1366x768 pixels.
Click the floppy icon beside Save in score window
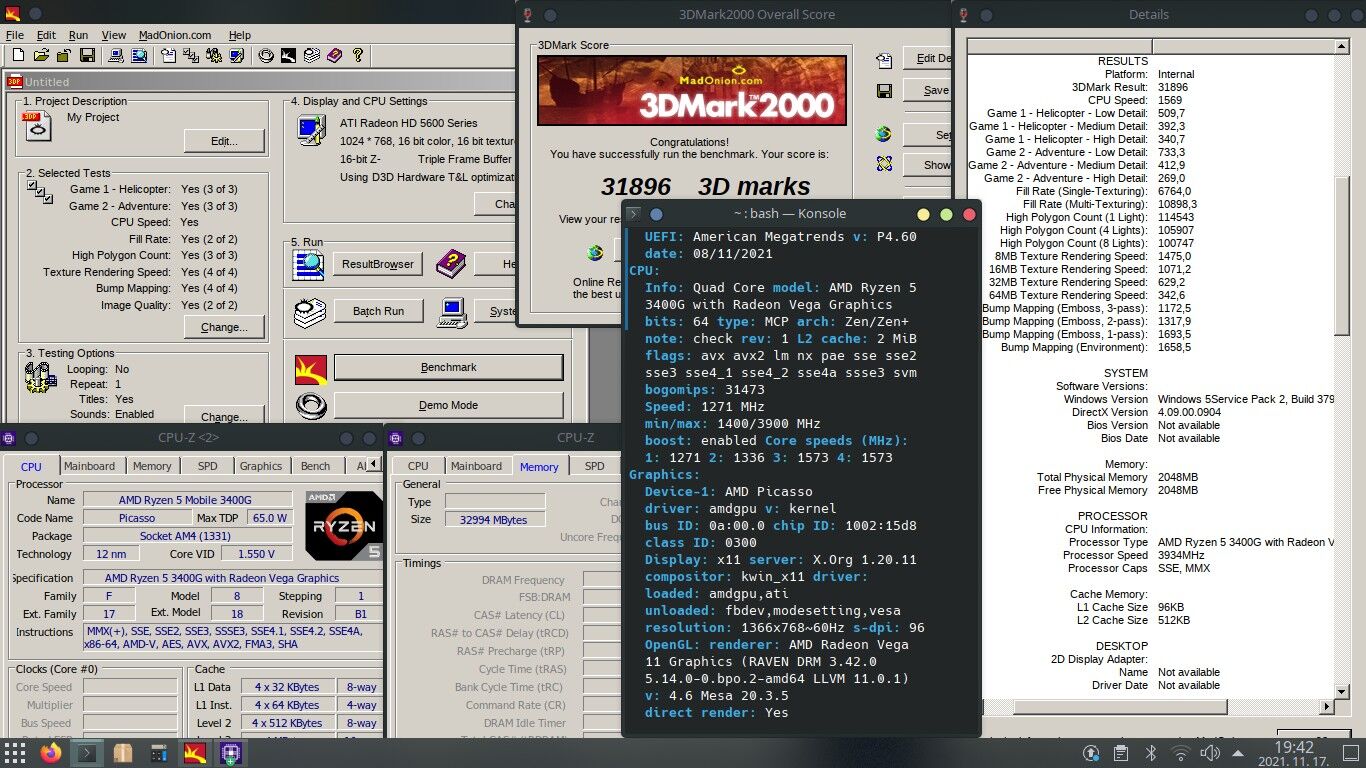tap(884, 91)
